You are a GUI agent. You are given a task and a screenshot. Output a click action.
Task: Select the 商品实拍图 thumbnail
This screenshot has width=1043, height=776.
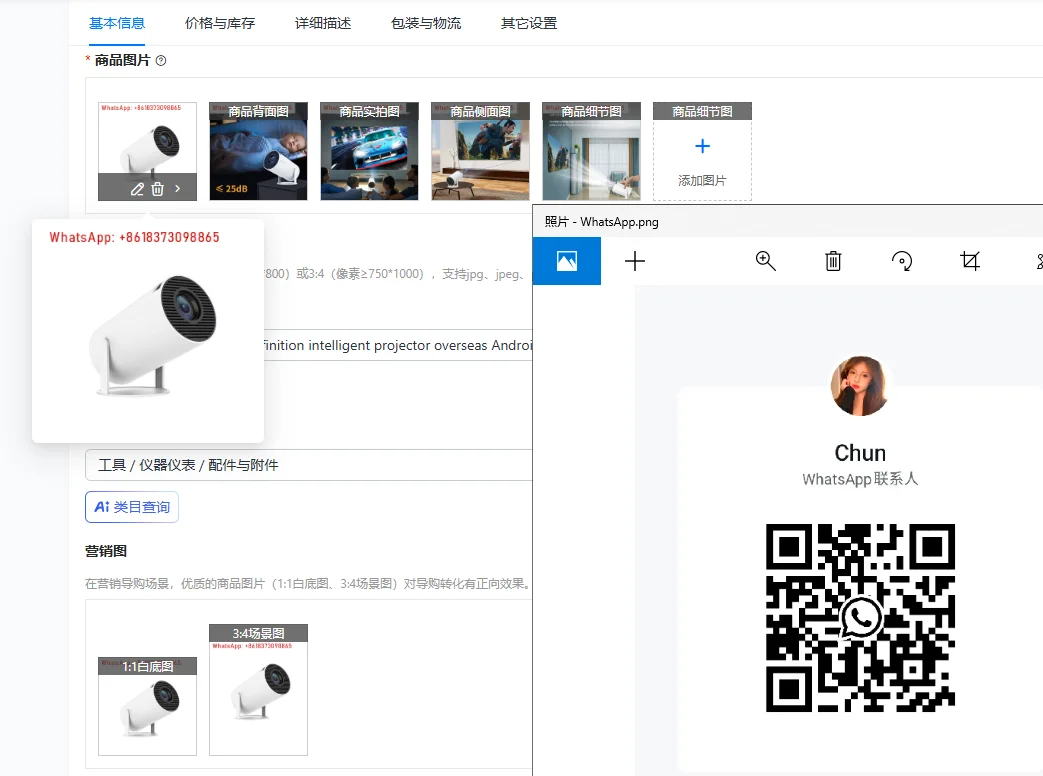pyautogui.click(x=370, y=151)
